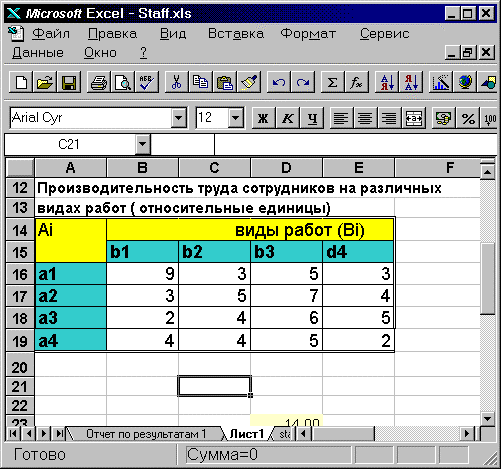Expand the Name Box C21 dropdown
This screenshot has height=469, width=501.
pyautogui.click(x=143, y=144)
